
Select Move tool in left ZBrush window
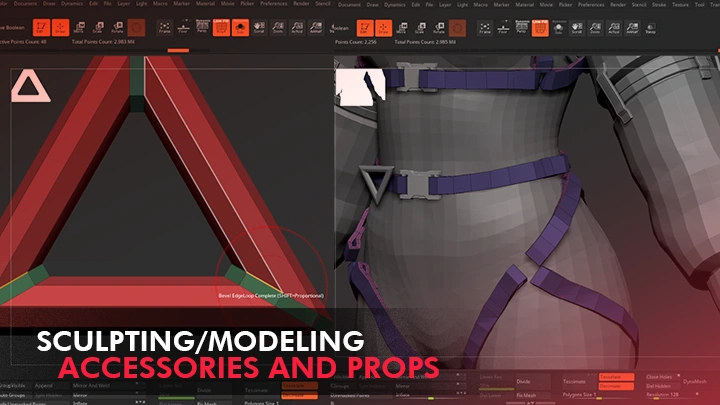tap(79, 28)
